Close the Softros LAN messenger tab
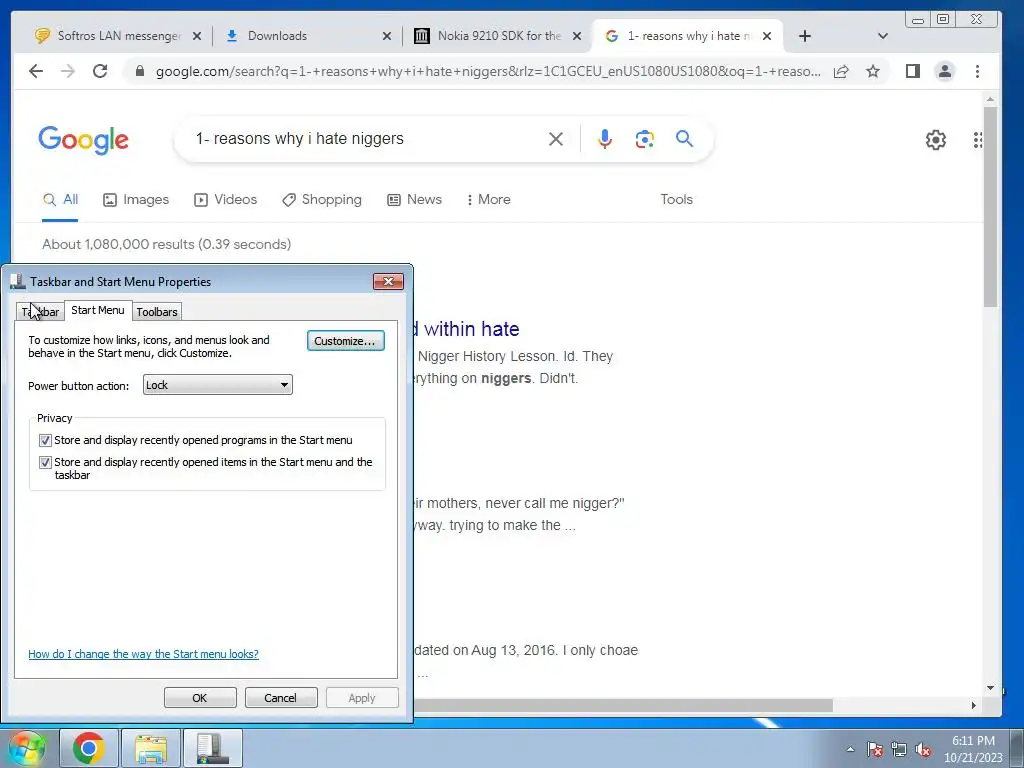1024x768 pixels. 197,36
